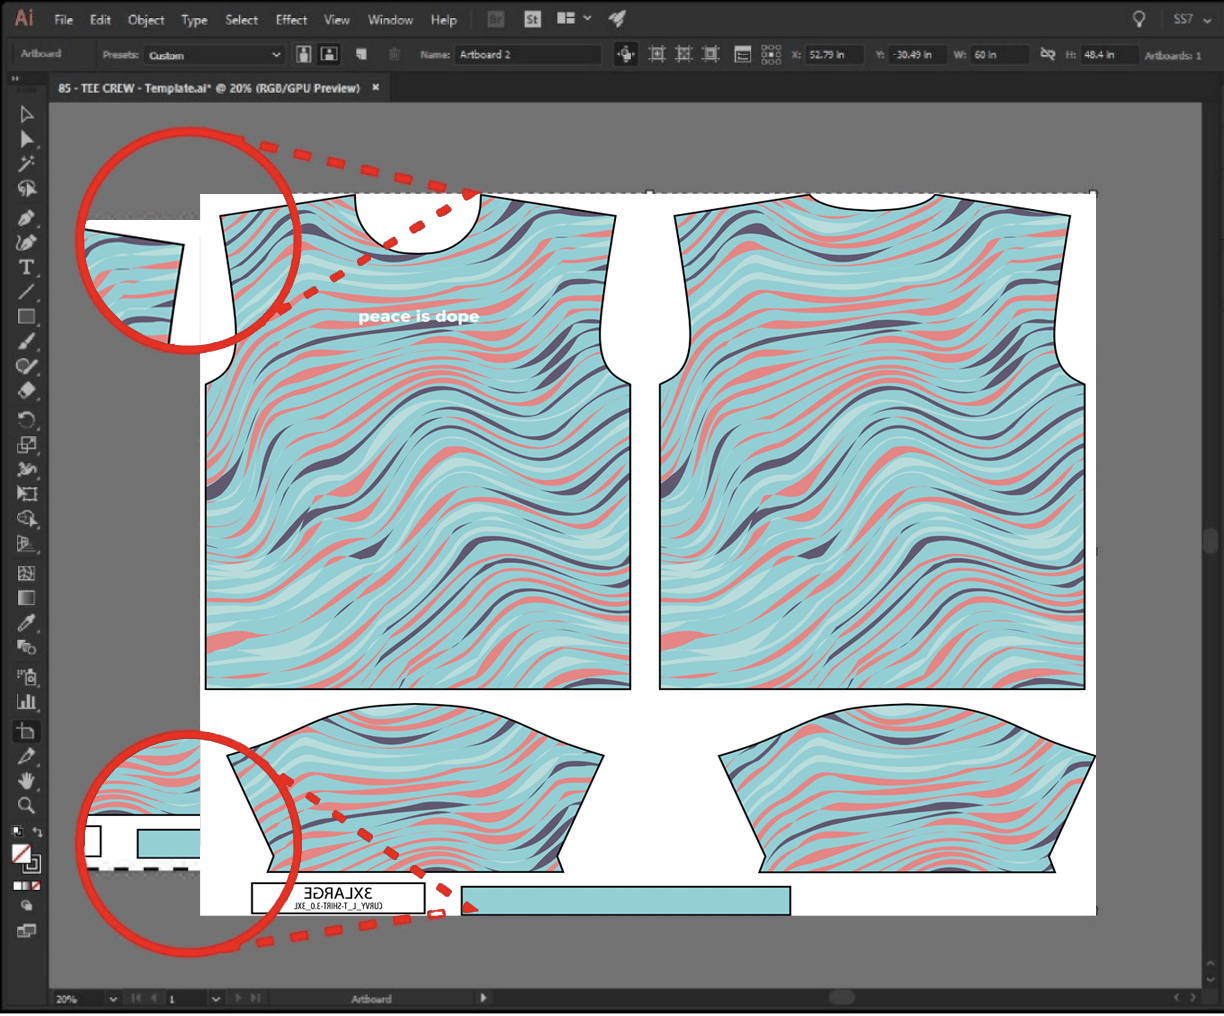This screenshot has width=1224, height=1016.
Task: Select the Eraser tool
Action: [27, 391]
